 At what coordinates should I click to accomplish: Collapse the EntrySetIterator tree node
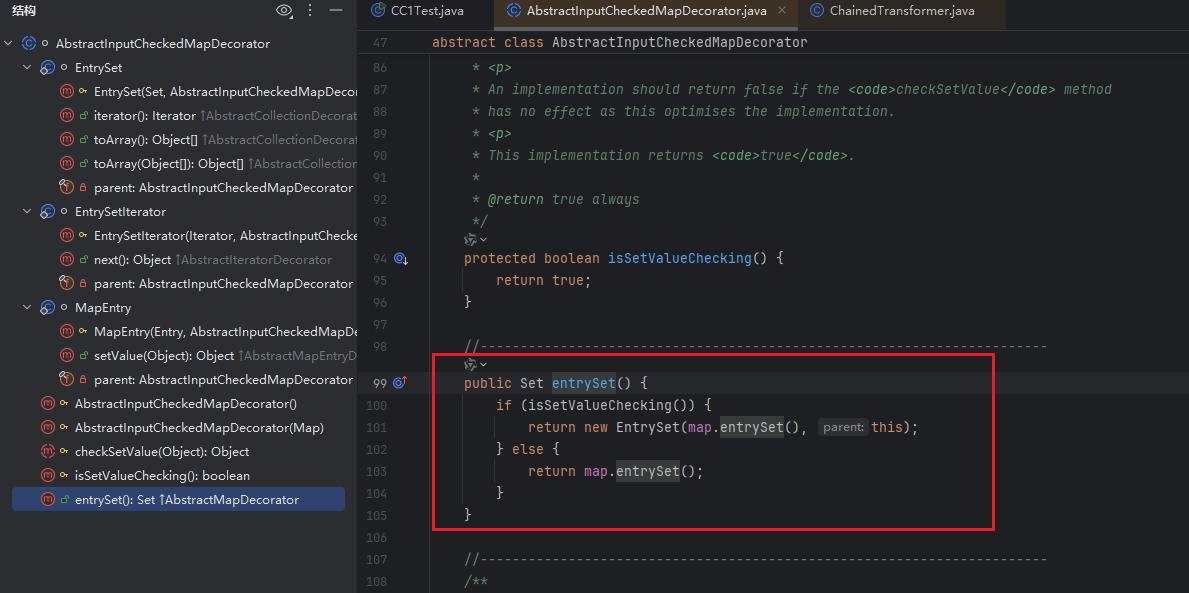pos(28,212)
